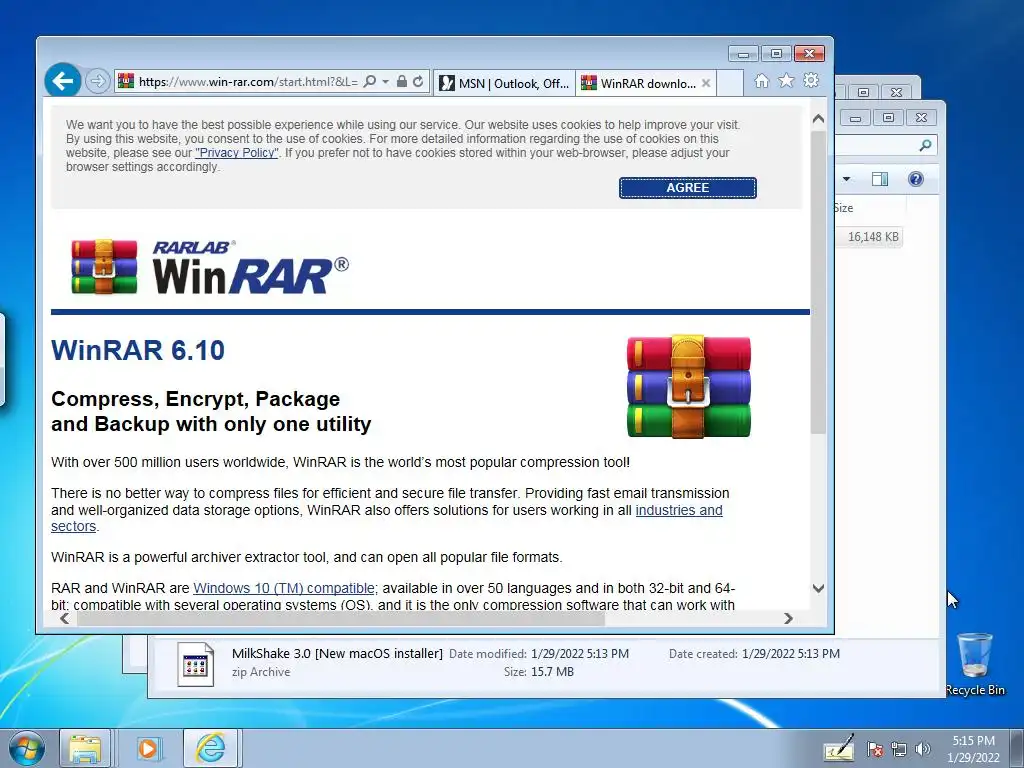Click the MilkShake zip archive file icon
The image size is (1024, 768).
(195, 664)
